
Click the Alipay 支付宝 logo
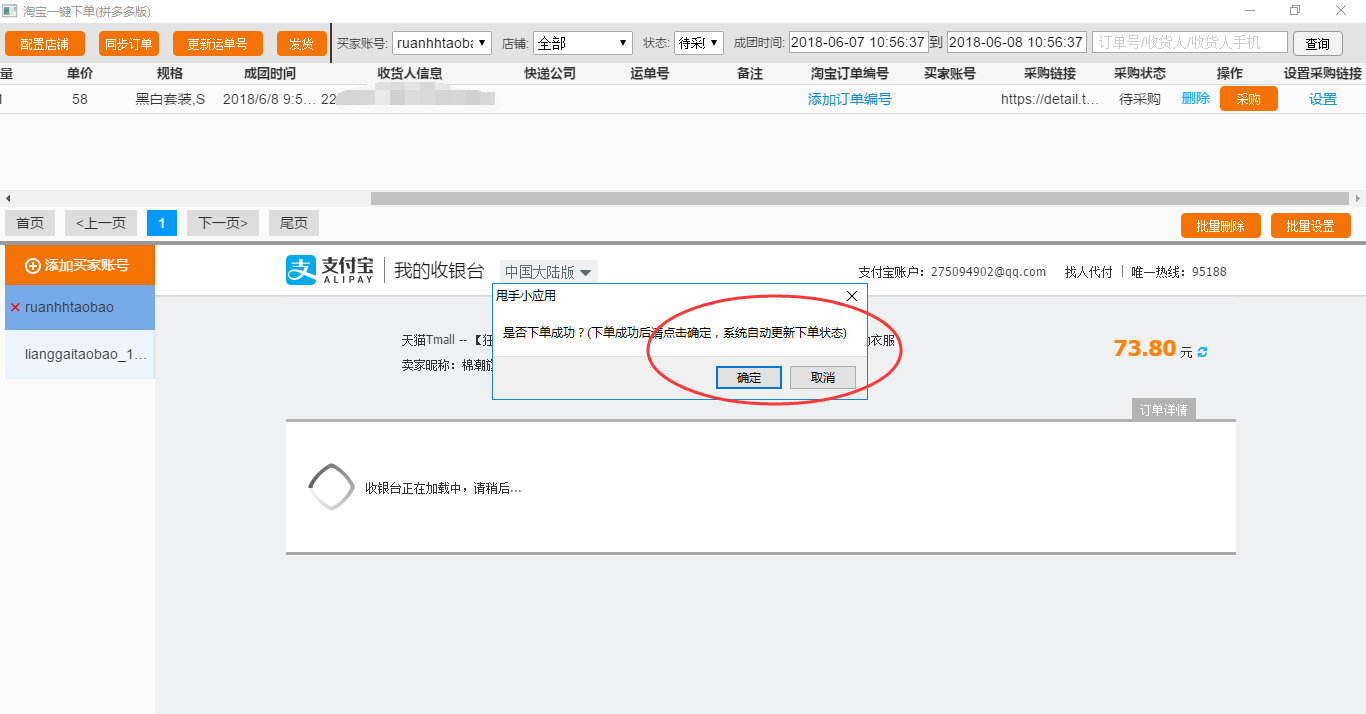coord(330,270)
